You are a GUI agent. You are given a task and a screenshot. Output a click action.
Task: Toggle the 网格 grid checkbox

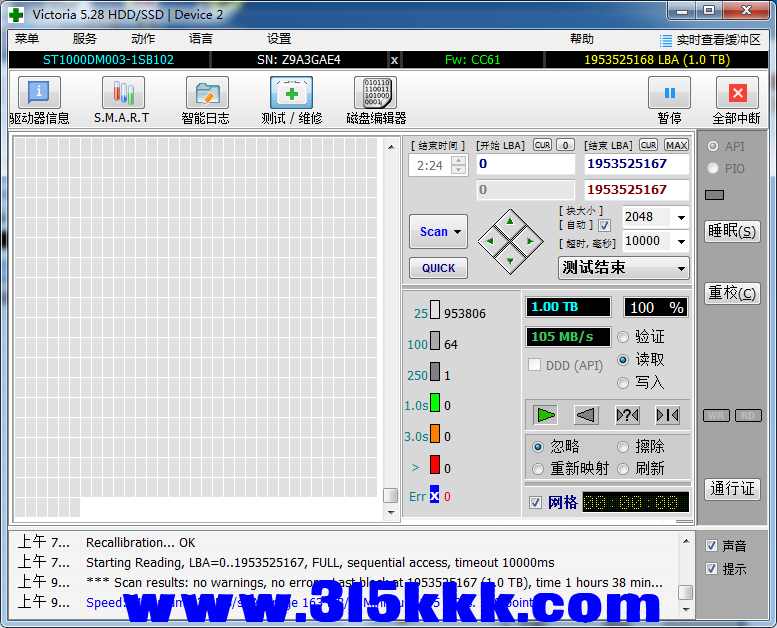point(536,502)
